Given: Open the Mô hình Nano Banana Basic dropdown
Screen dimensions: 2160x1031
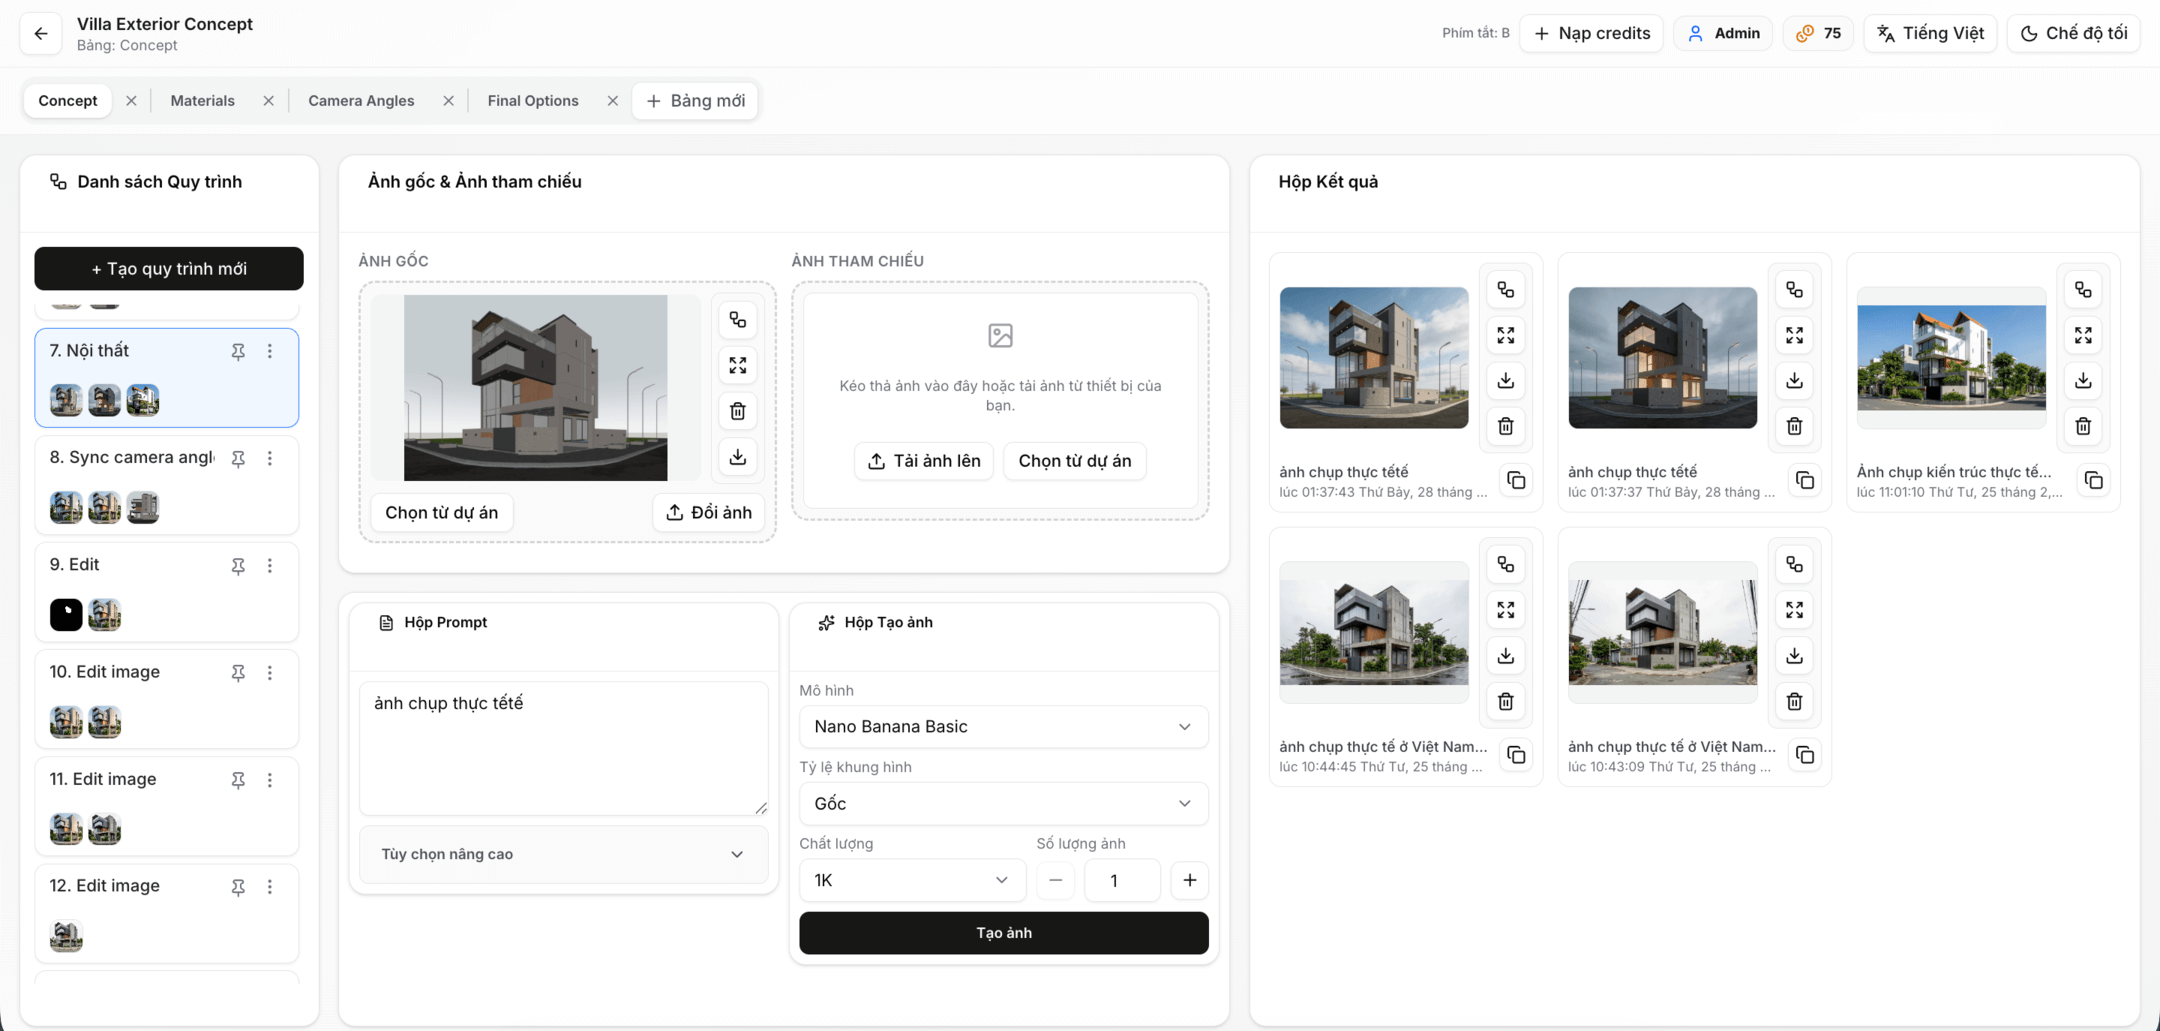Looking at the screenshot, I should [x=1003, y=727].
